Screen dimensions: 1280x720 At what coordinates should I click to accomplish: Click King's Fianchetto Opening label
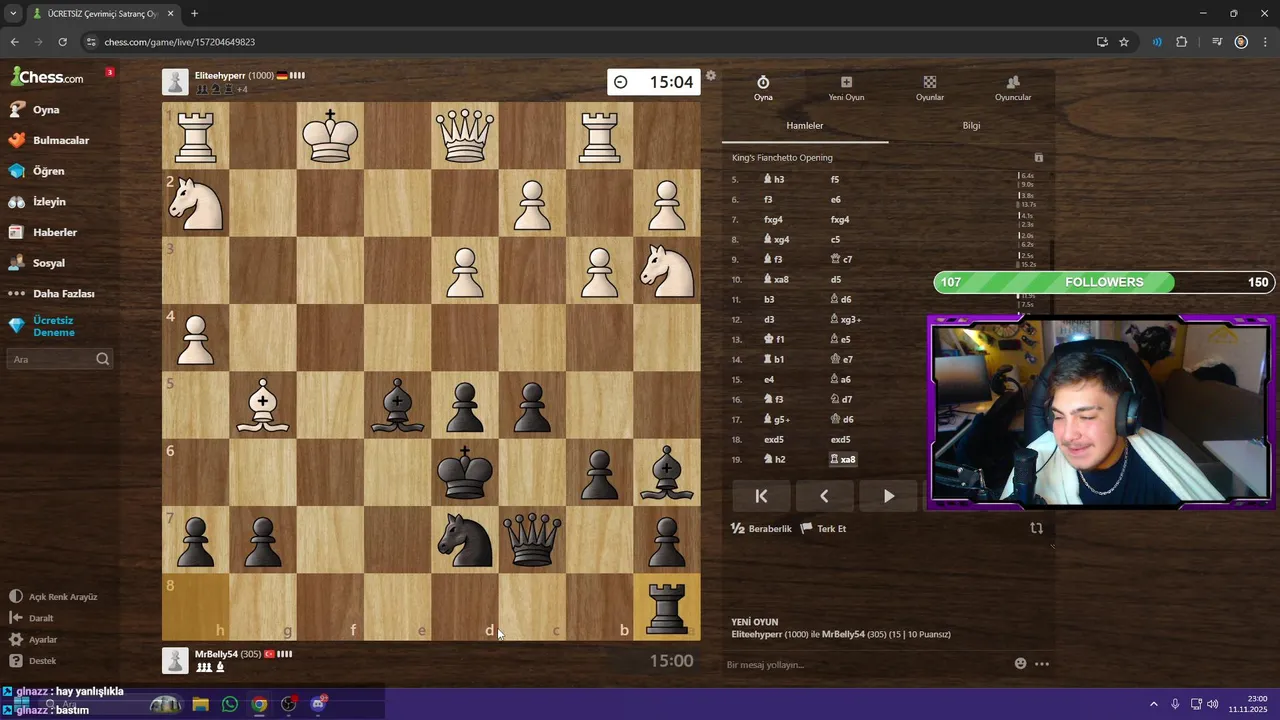[x=782, y=158]
